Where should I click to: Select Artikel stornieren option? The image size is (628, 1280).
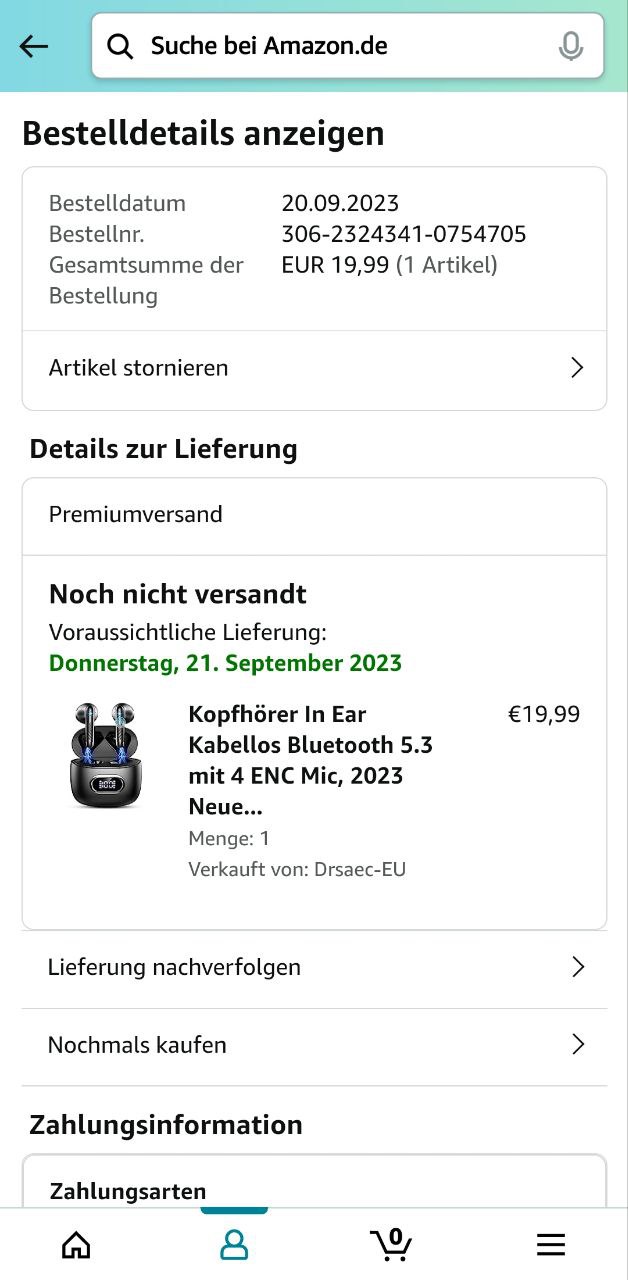point(139,368)
